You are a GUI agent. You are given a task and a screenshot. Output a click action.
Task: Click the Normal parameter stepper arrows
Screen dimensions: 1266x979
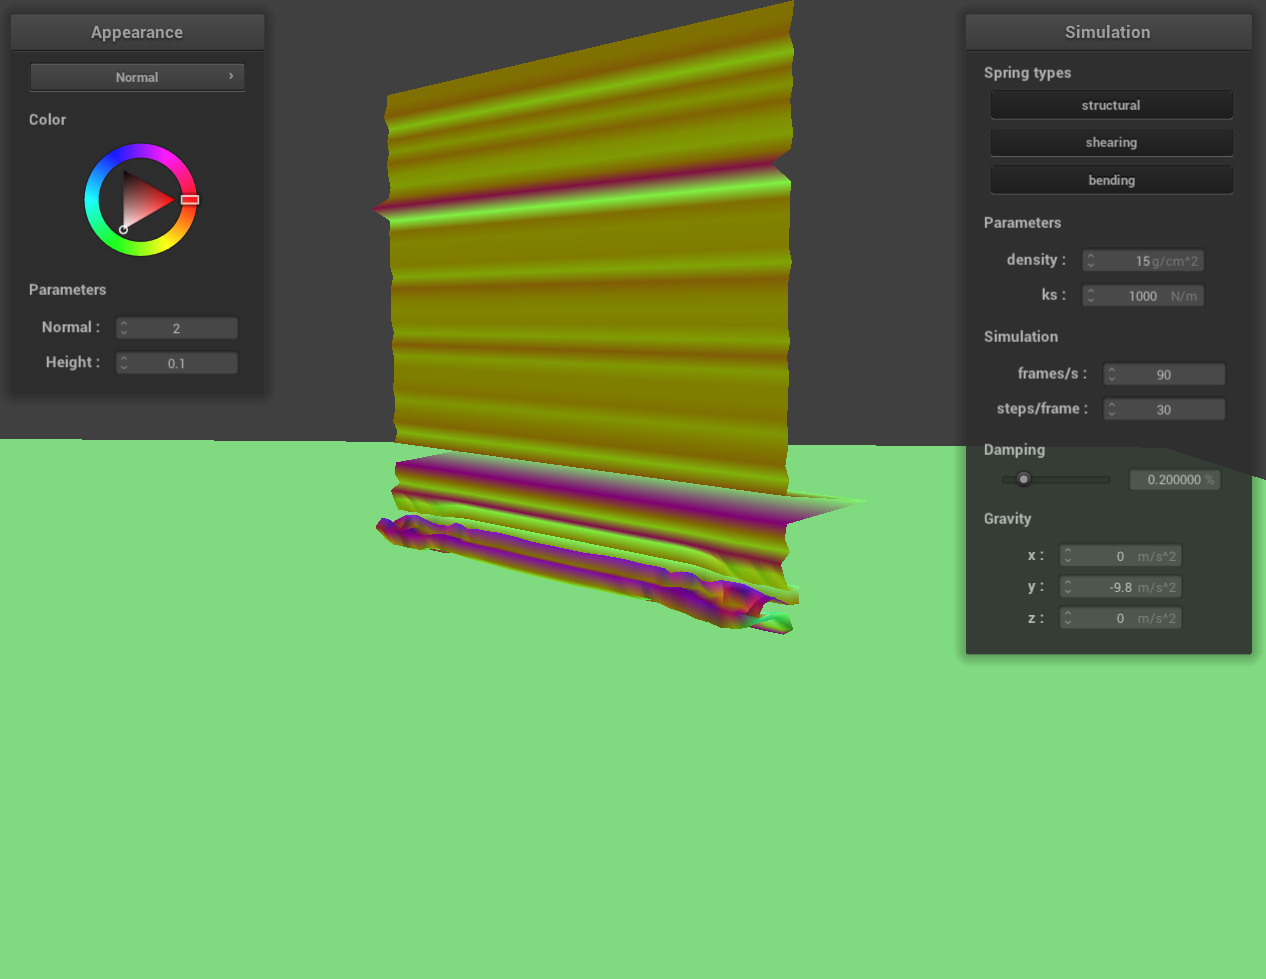point(124,328)
